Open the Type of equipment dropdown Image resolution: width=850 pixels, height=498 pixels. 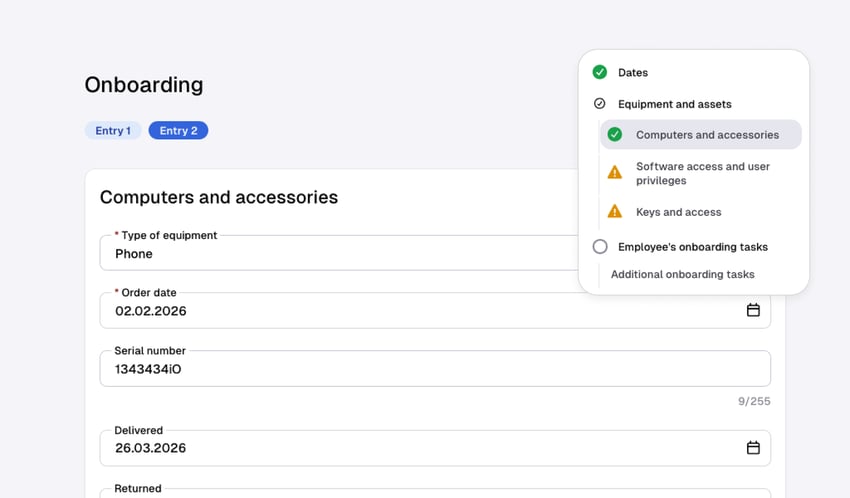click(340, 253)
